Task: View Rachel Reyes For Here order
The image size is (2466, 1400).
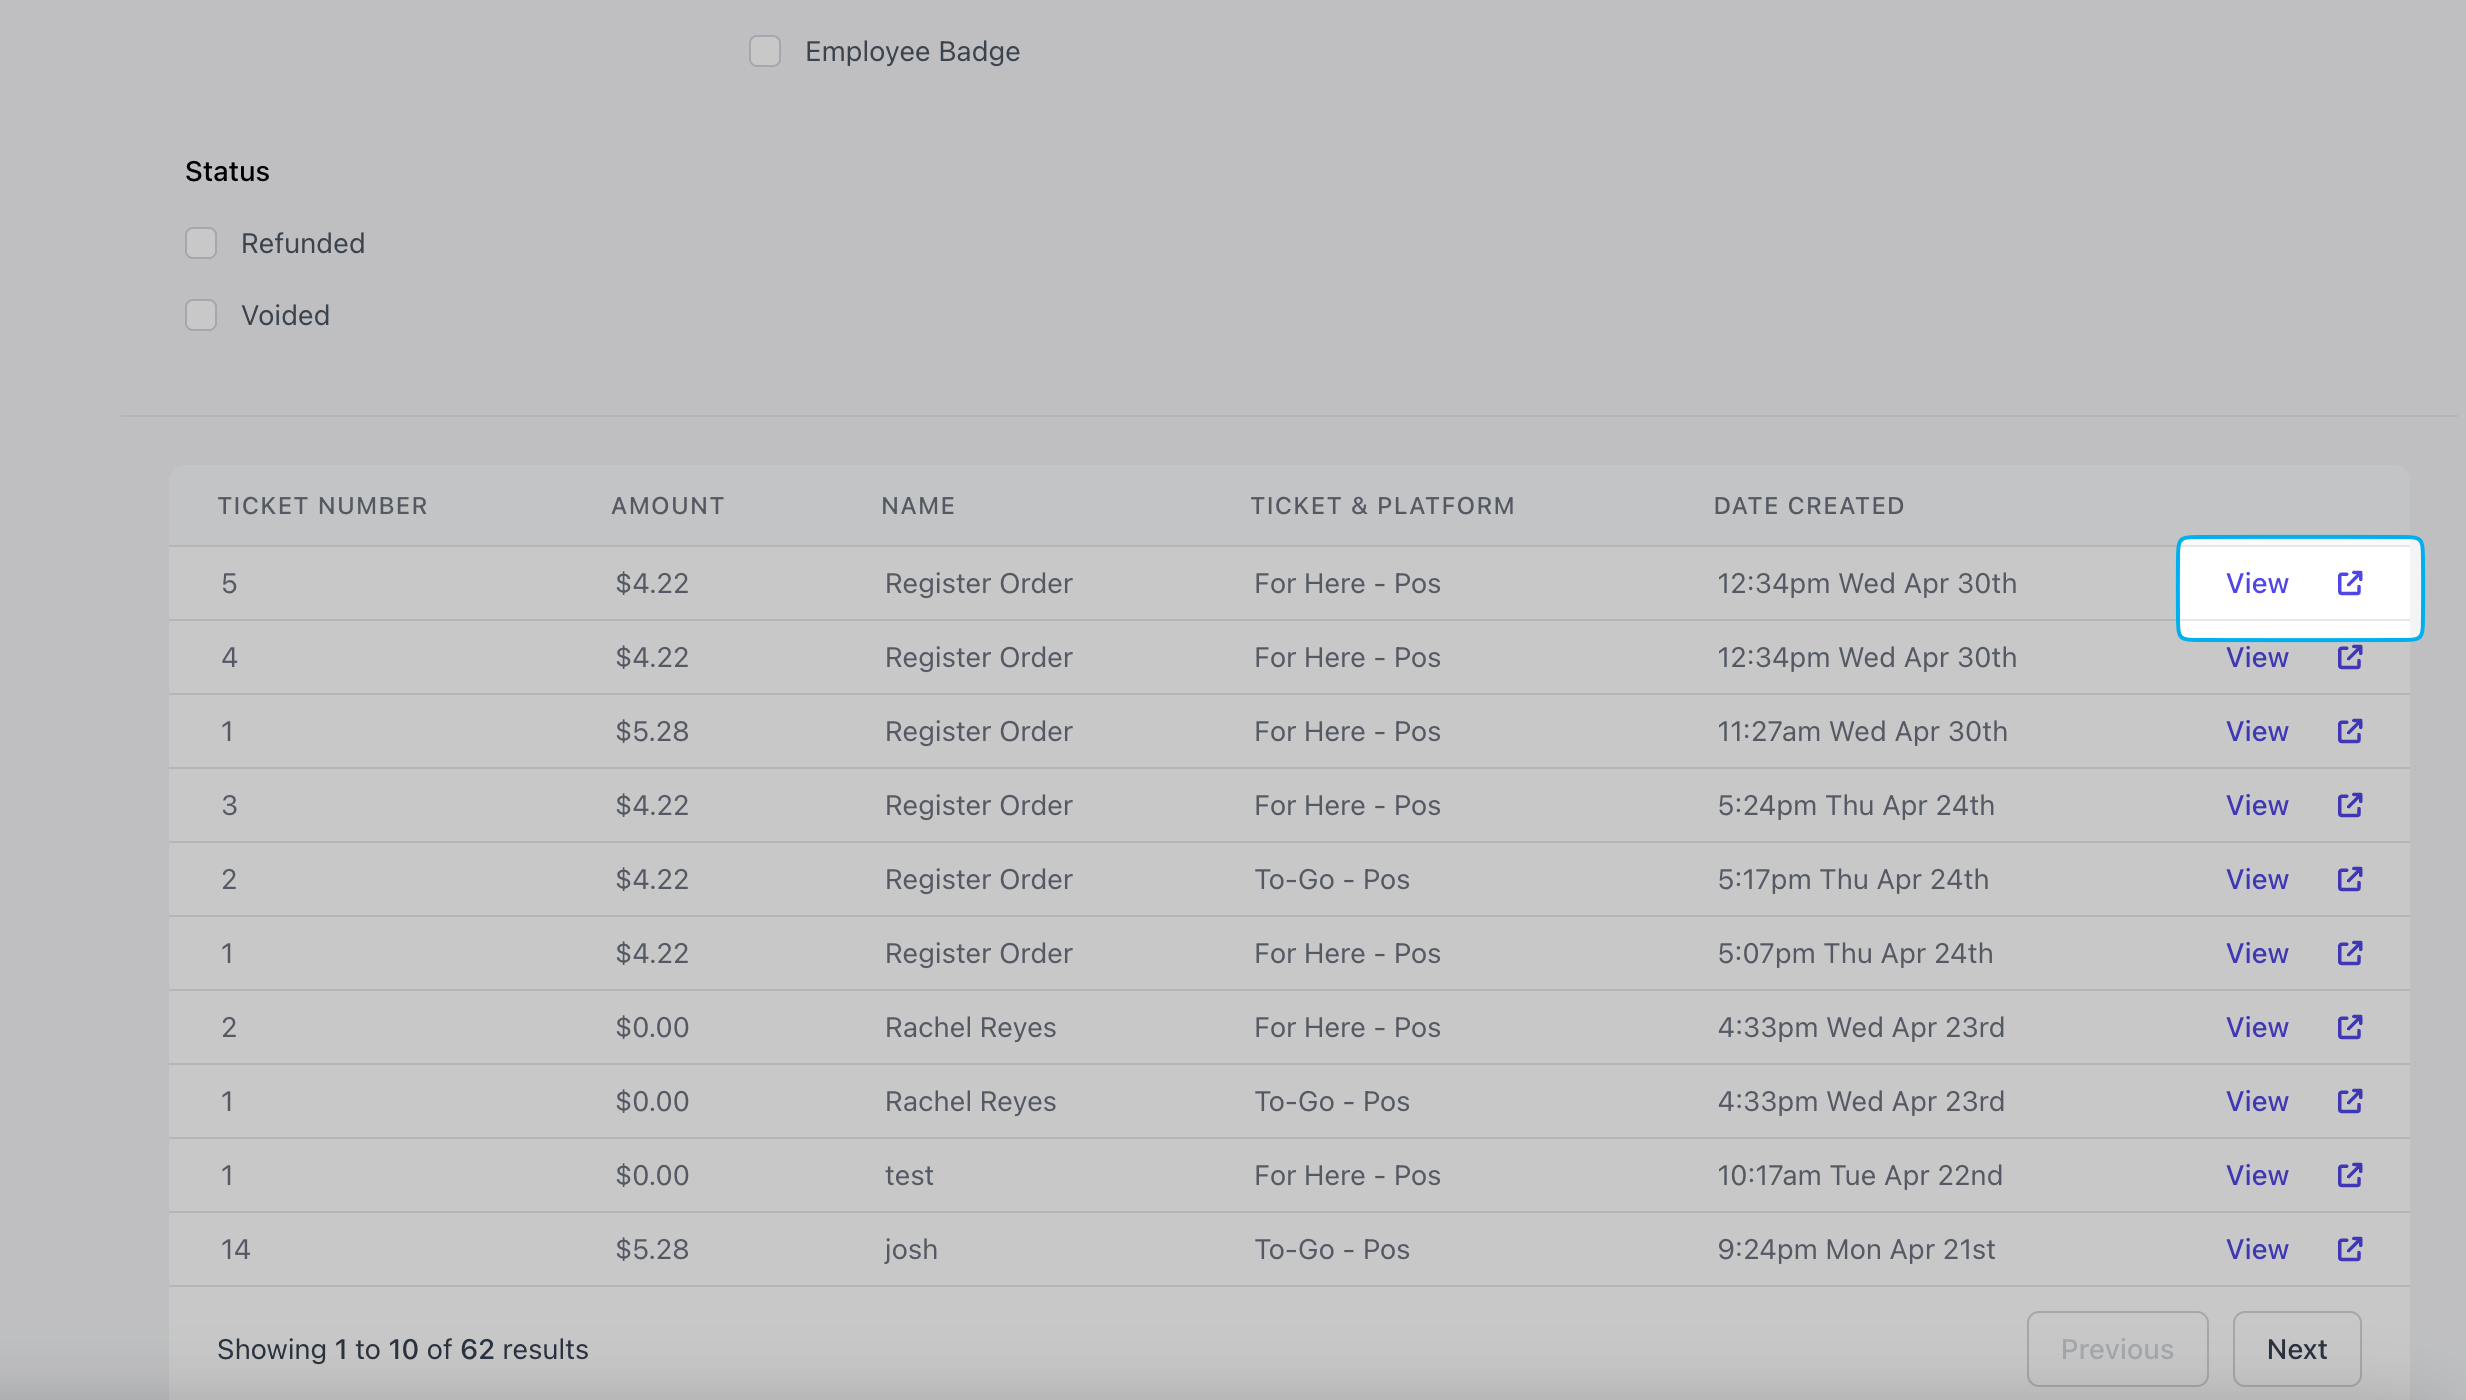Action: [2256, 1027]
